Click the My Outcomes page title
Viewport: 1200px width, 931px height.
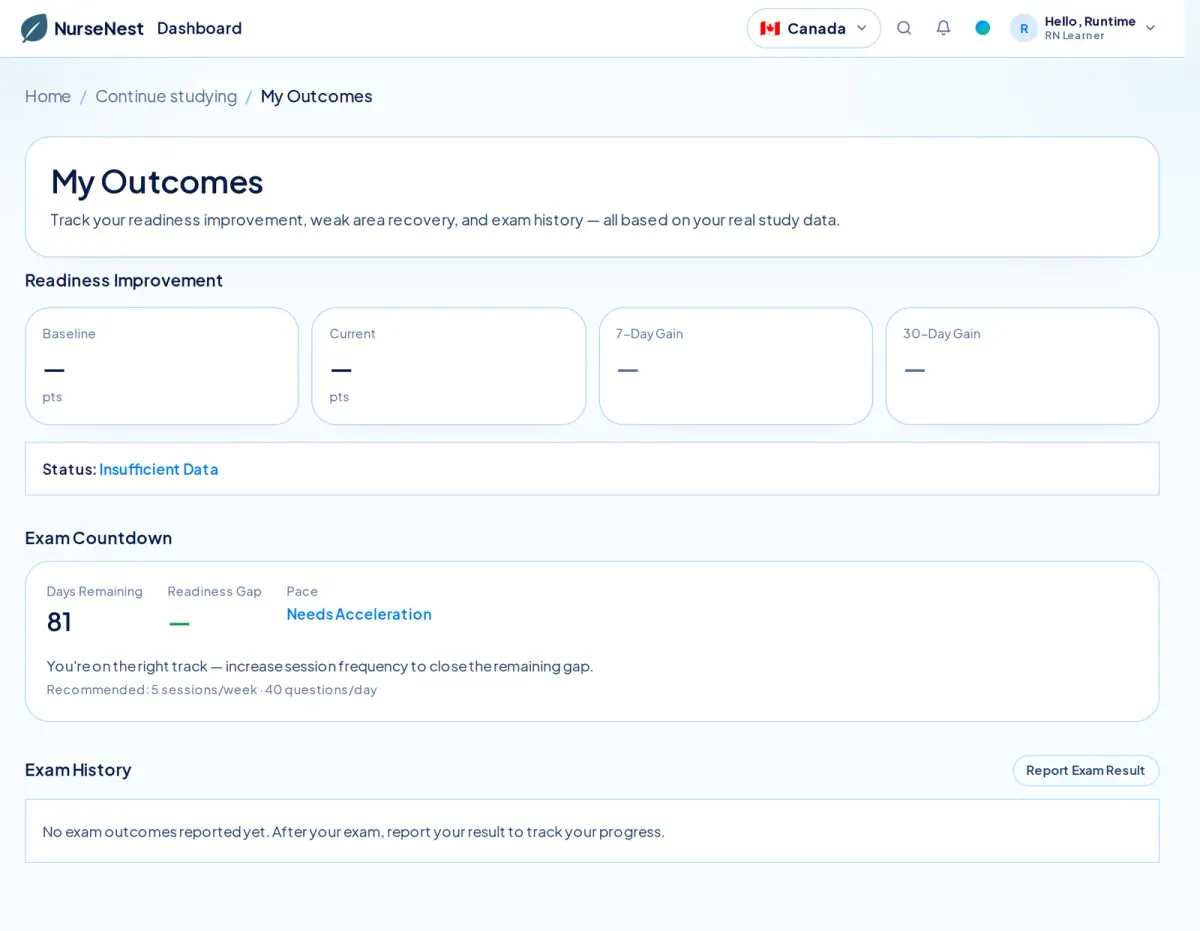[x=157, y=181]
